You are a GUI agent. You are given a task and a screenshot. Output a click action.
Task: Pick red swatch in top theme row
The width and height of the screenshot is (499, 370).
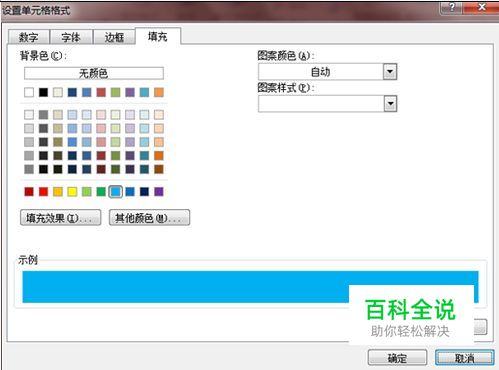point(101,92)
